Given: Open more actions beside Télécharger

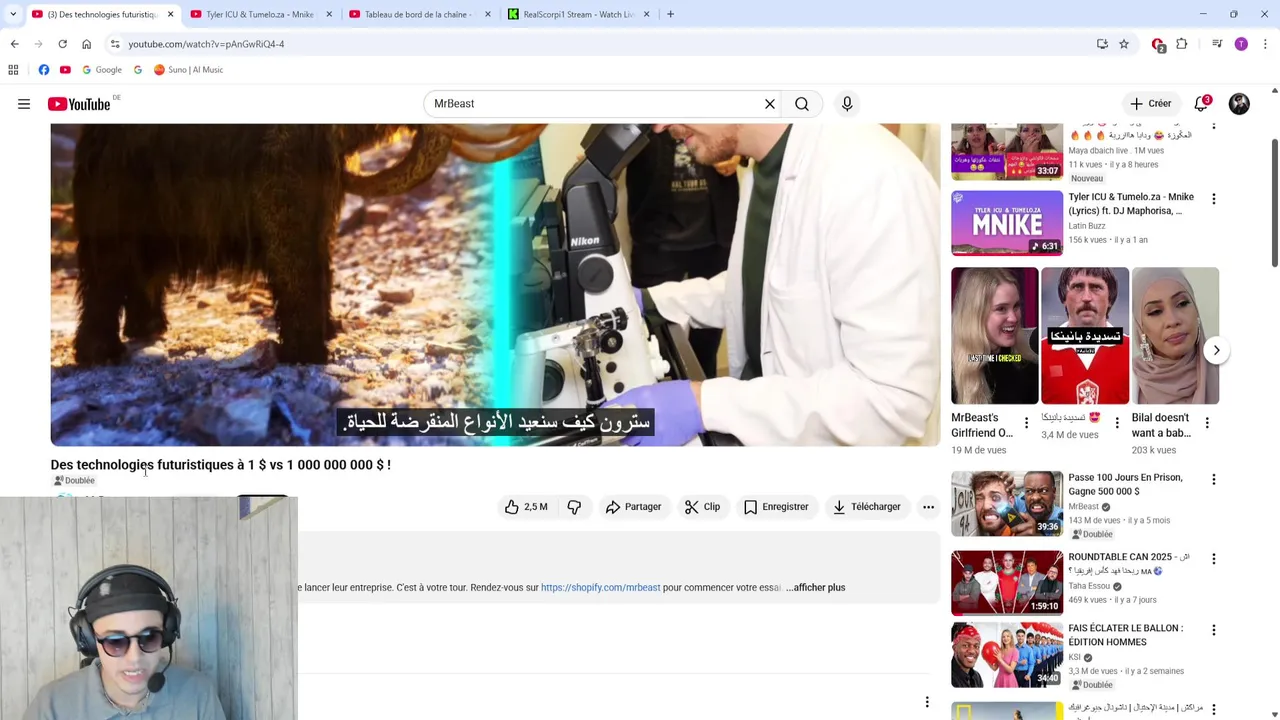Looking at the screenshot, I should point(928,507).
